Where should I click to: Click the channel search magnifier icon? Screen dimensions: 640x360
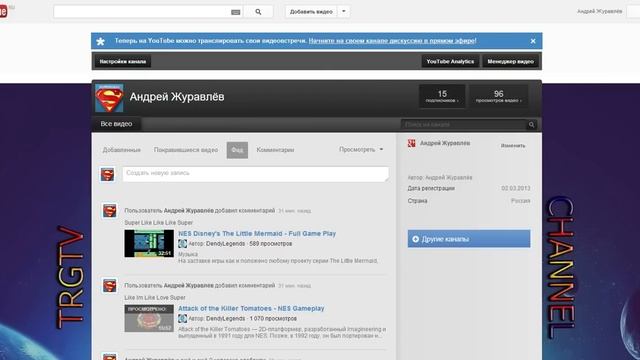pyautogui.click(x=531, y=124)
